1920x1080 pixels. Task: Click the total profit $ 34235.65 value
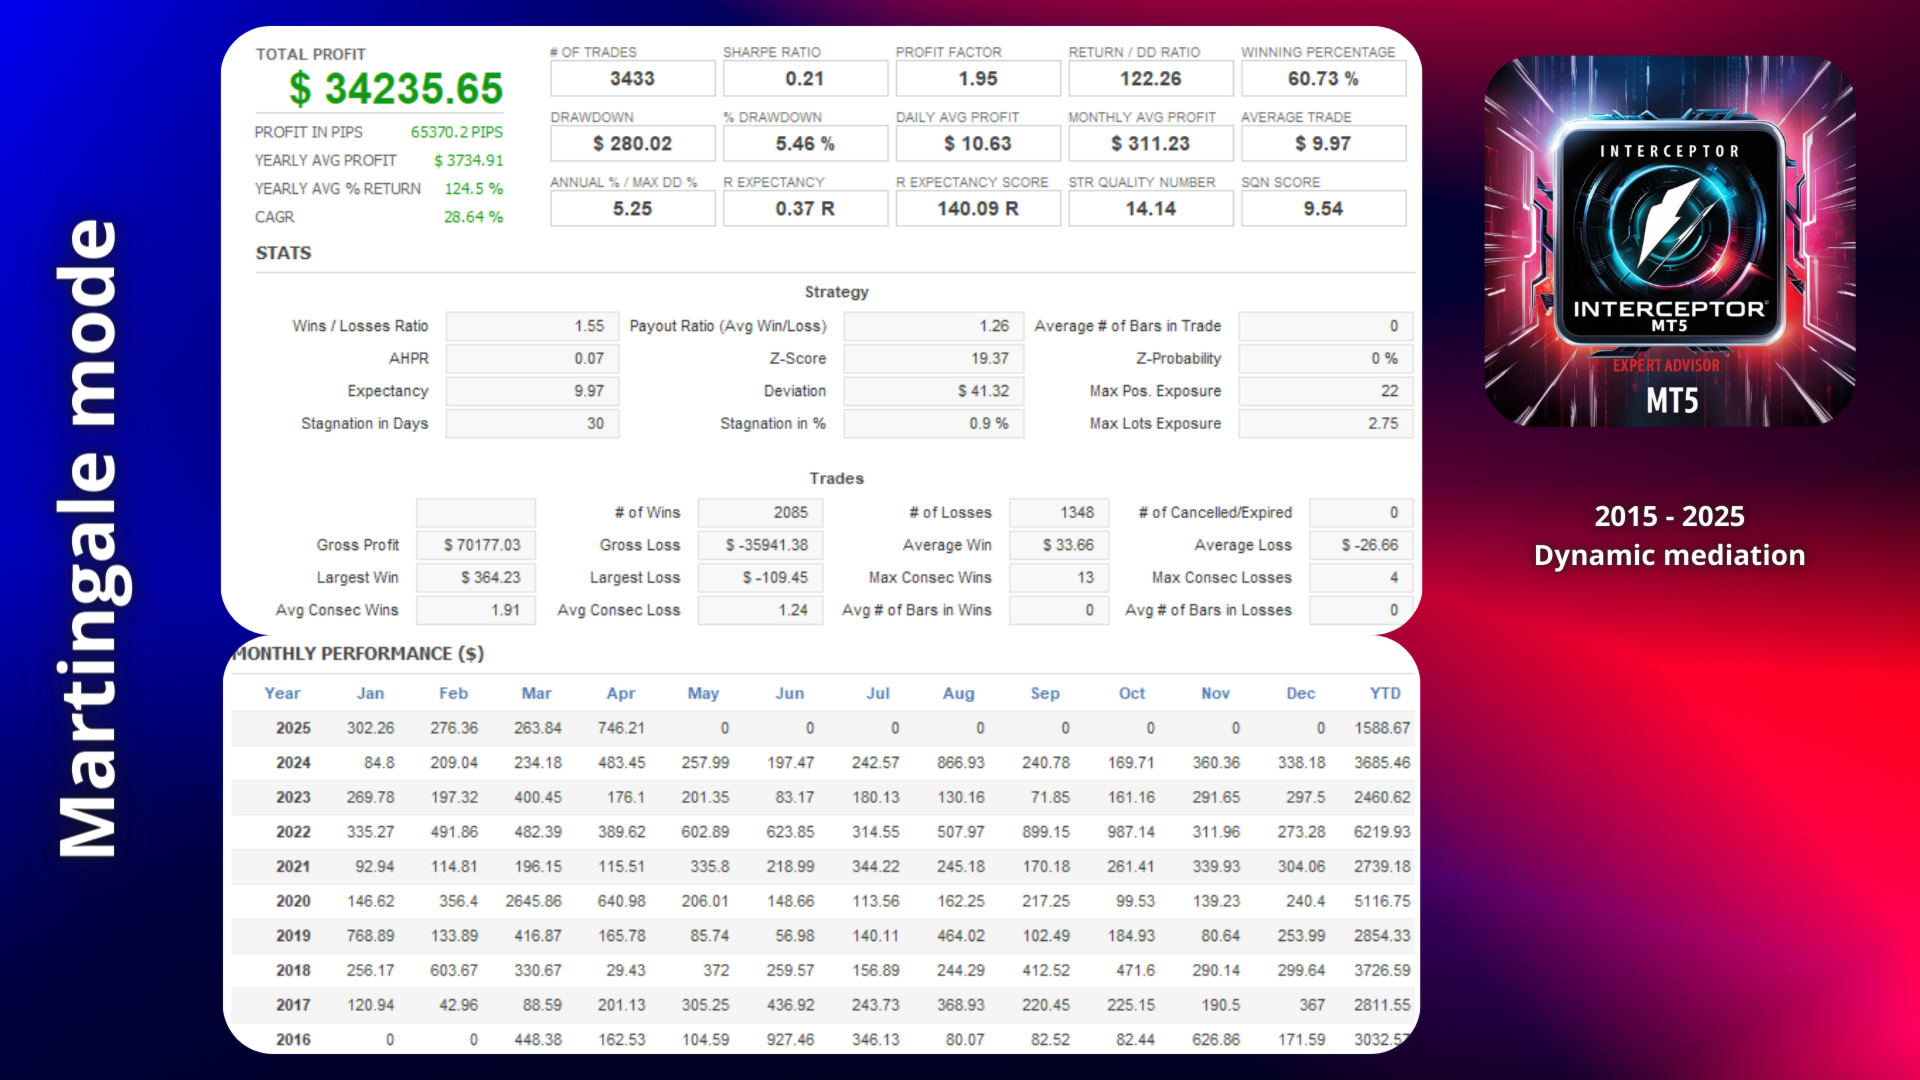click(x=396, y=89)
